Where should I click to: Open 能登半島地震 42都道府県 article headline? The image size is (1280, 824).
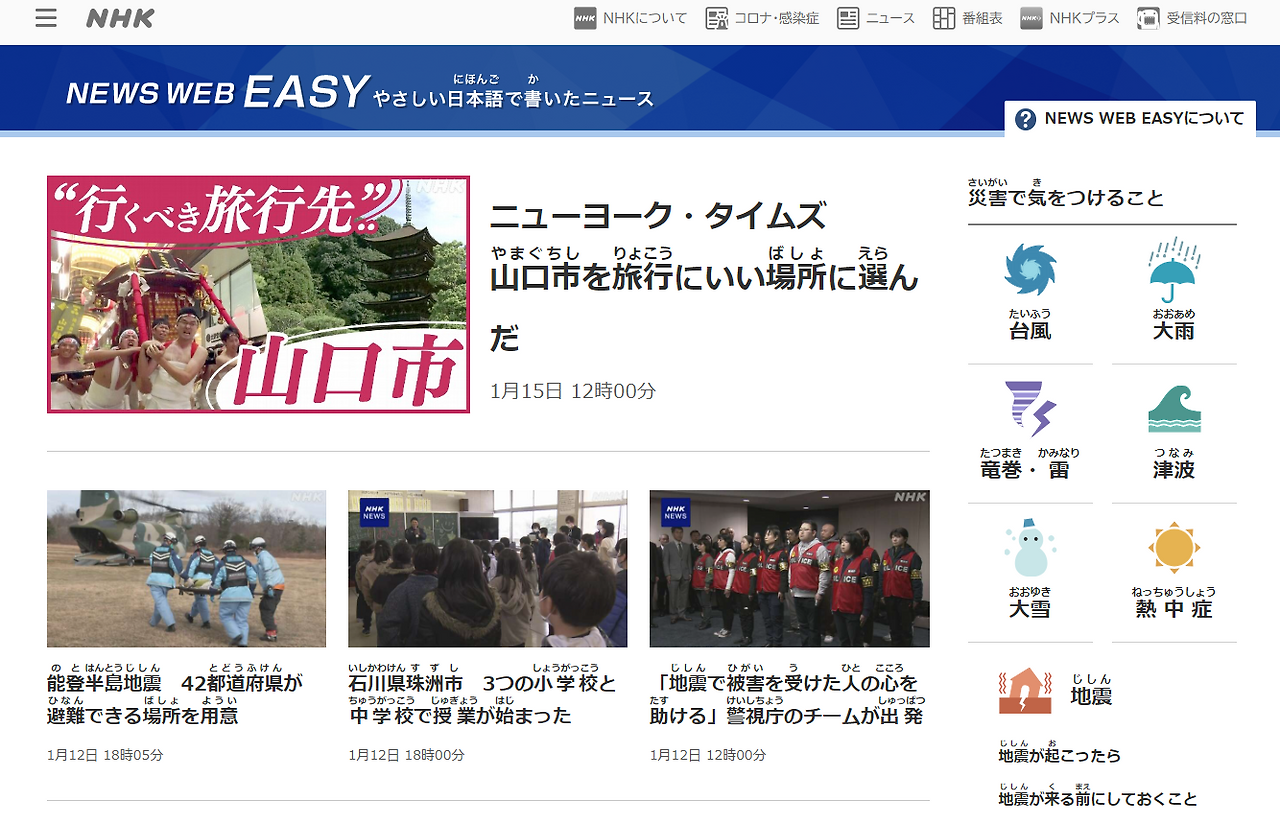tap(175, 692)
